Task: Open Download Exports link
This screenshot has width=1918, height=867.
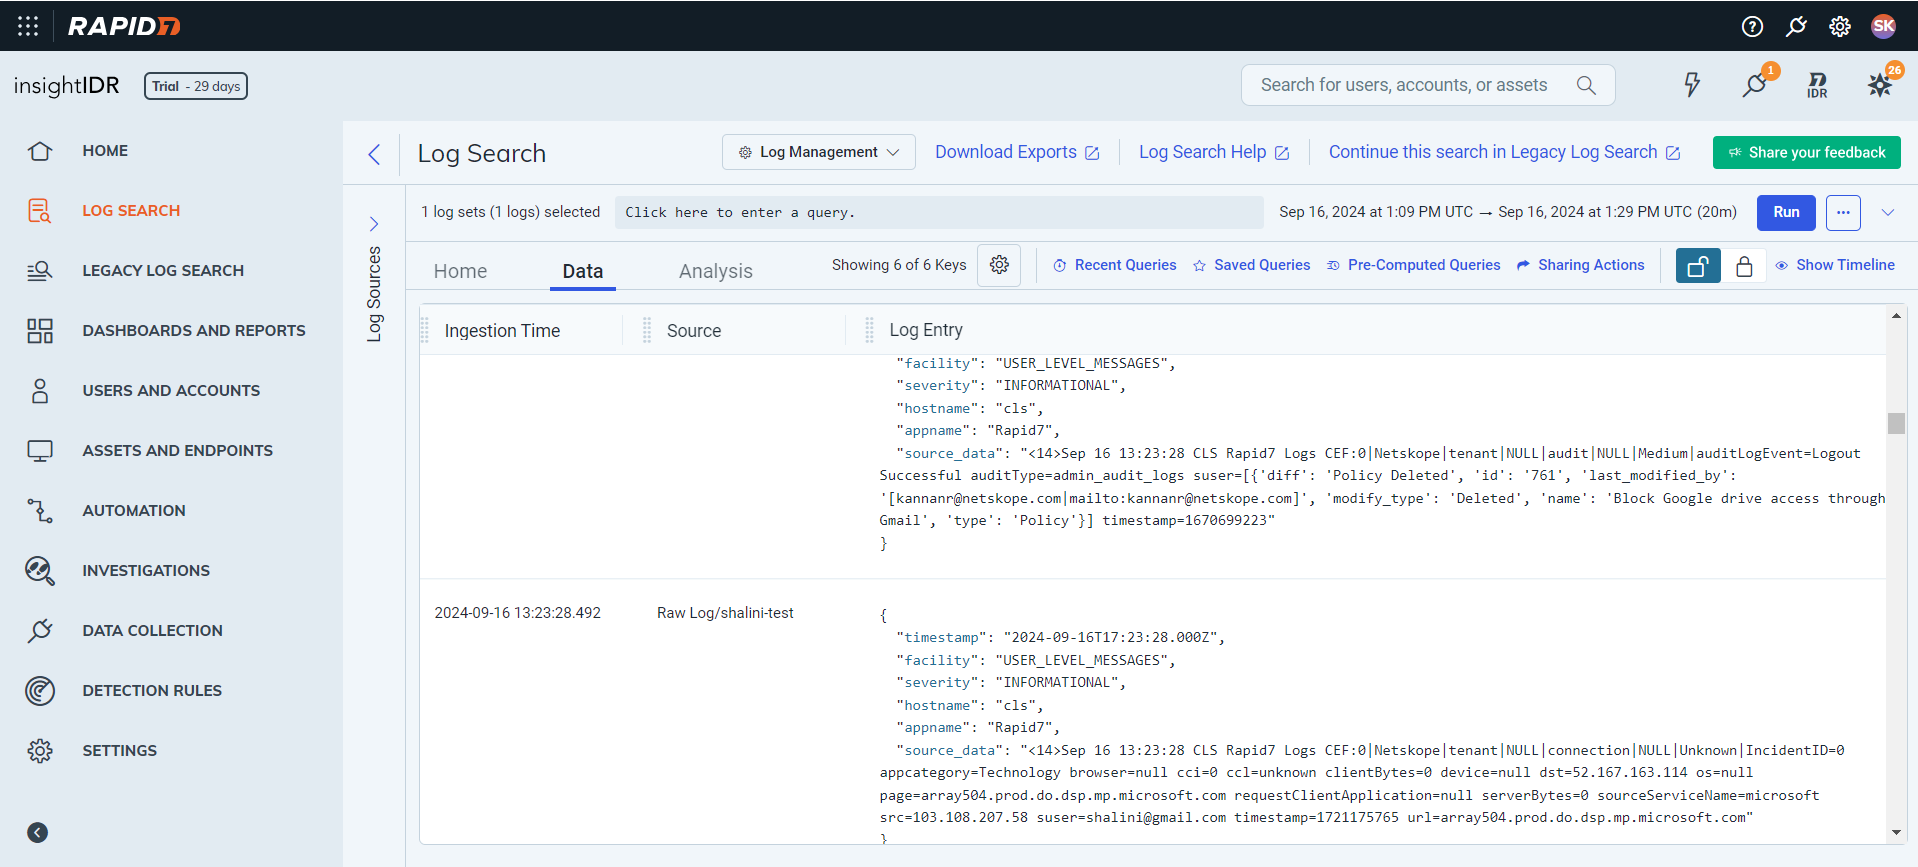Action: tap(1017, 152)
